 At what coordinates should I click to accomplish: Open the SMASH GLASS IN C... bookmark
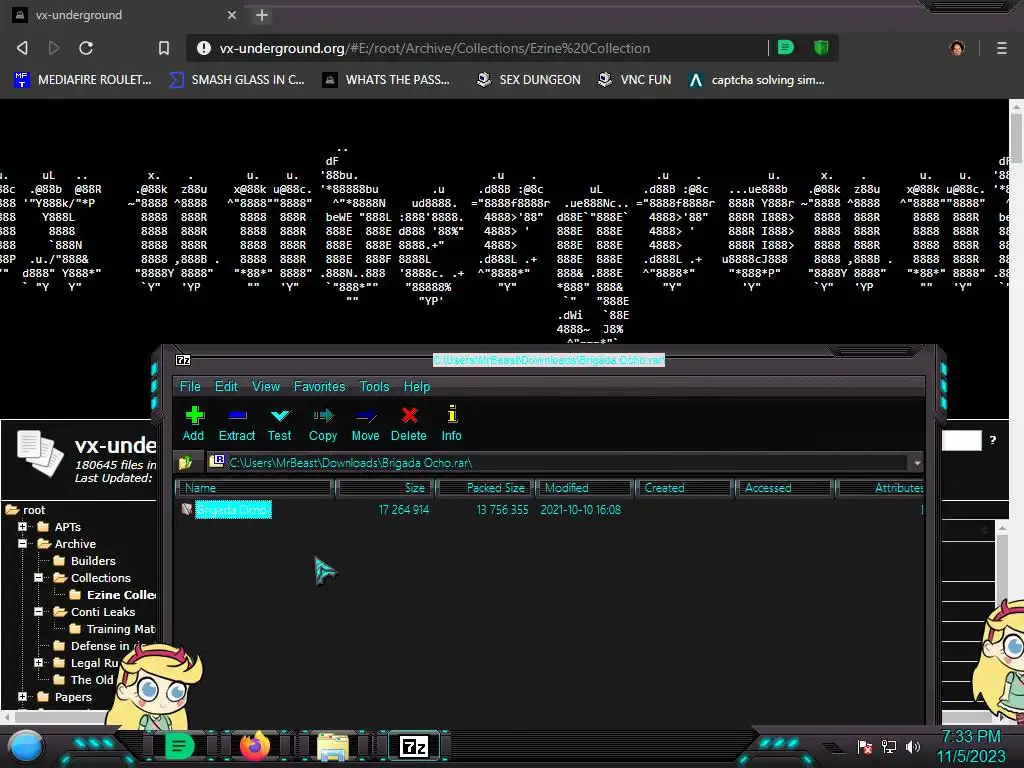click(237, 80)
